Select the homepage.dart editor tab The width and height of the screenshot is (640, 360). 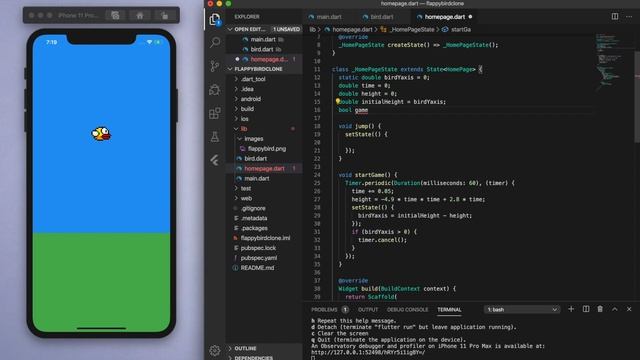pos(444,17)
